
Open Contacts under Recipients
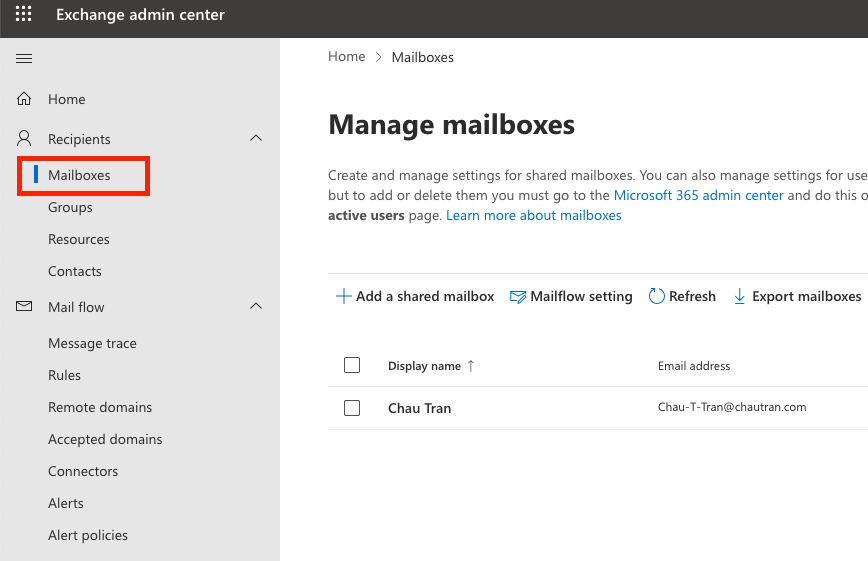75,271
